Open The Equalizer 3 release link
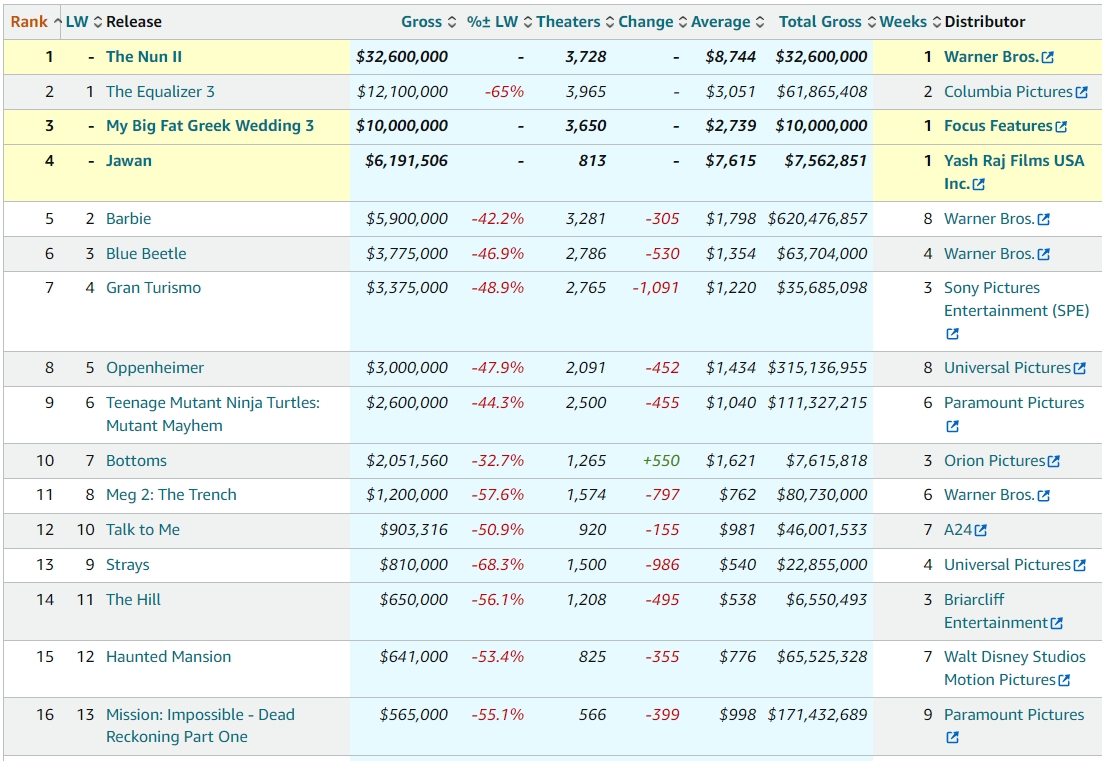The height and width of the screenshot is (761, 1106). point(160,92)
